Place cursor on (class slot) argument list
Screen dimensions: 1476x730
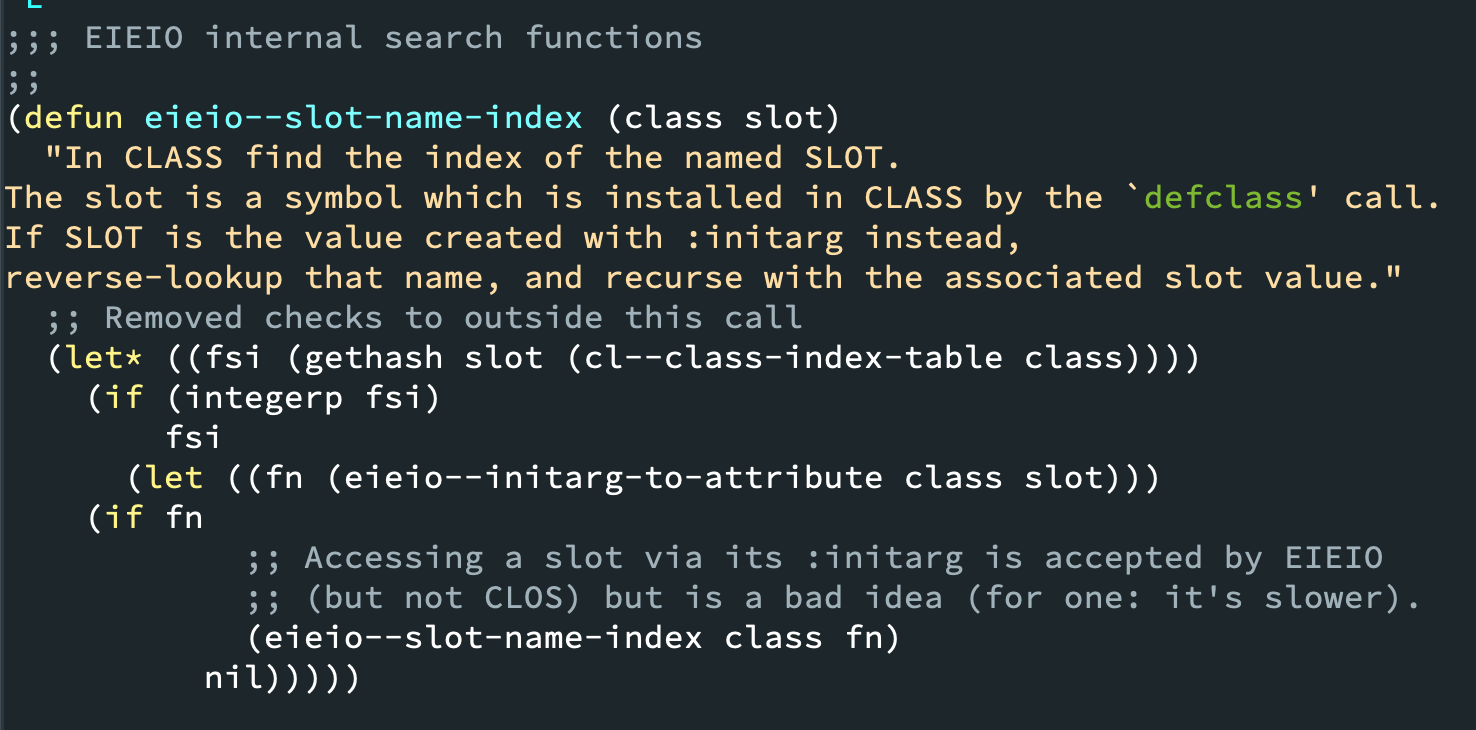tap(724, 118)
